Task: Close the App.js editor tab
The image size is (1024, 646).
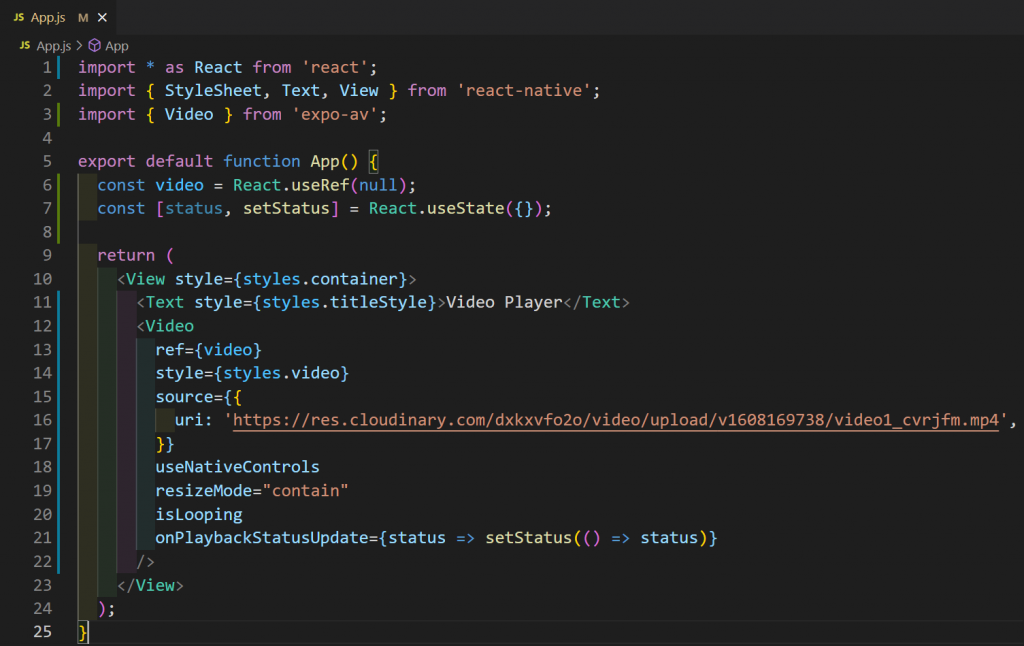Action: pos(103,18)
